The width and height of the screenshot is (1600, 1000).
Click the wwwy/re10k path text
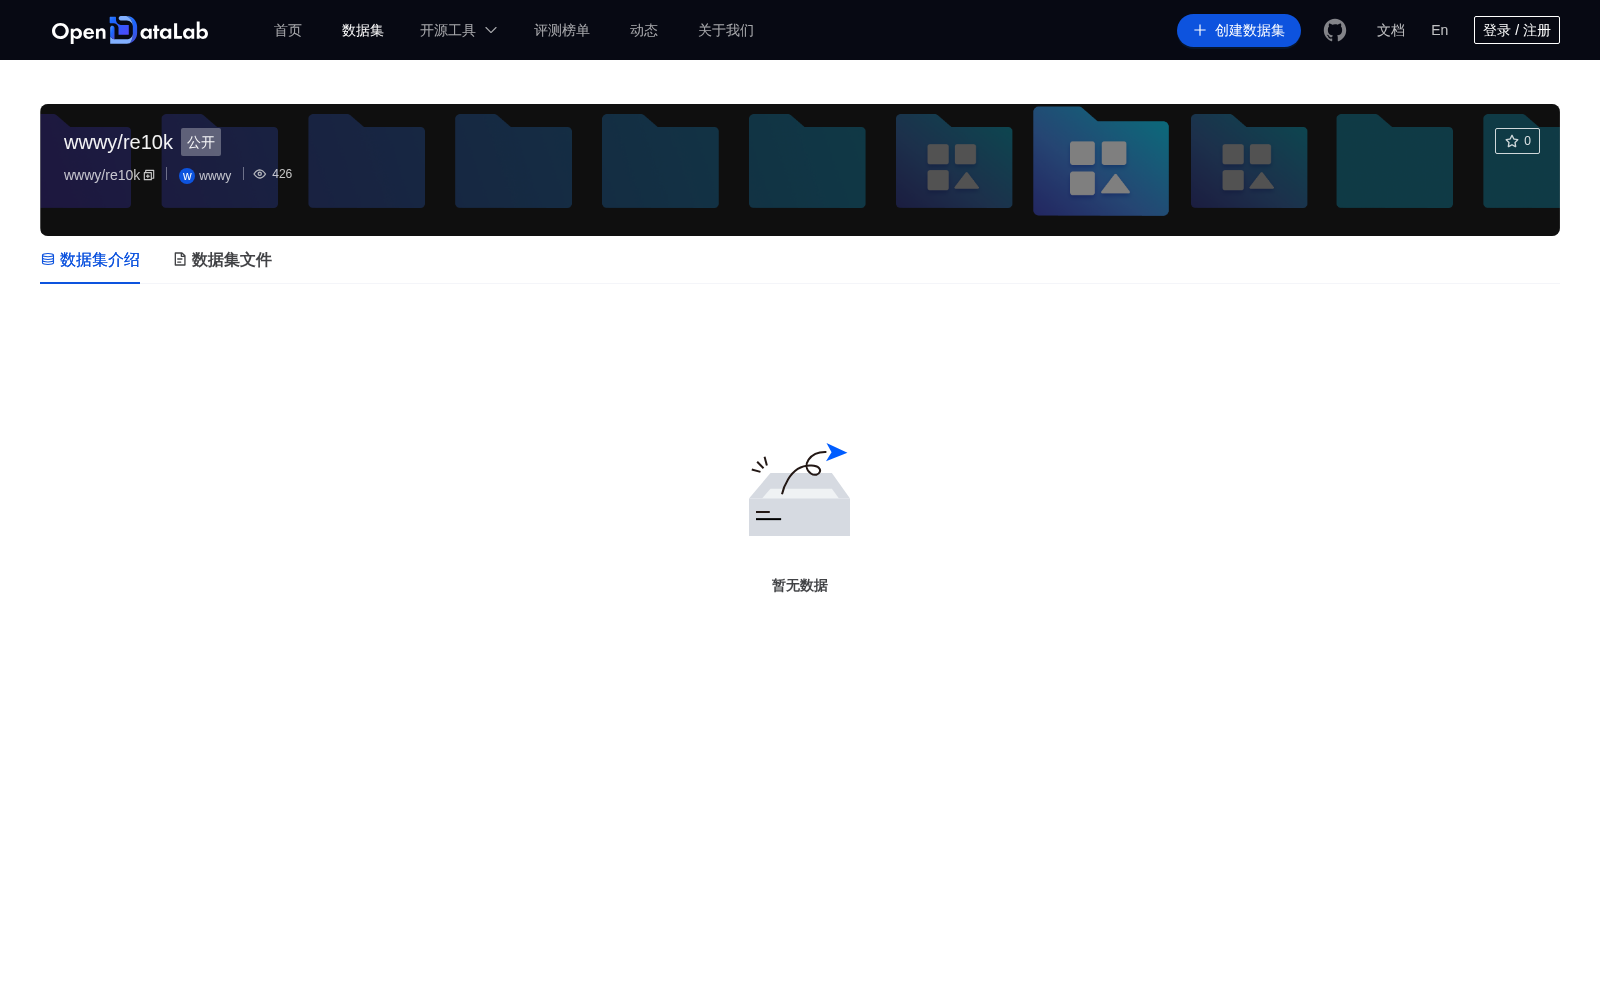[x=102, y=175]
